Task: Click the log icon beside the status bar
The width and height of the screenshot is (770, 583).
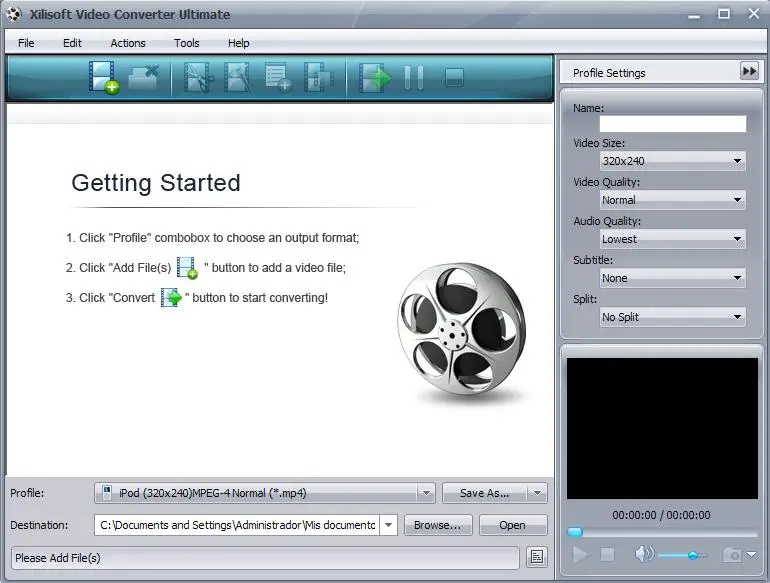Action: (x=537, y=557)
